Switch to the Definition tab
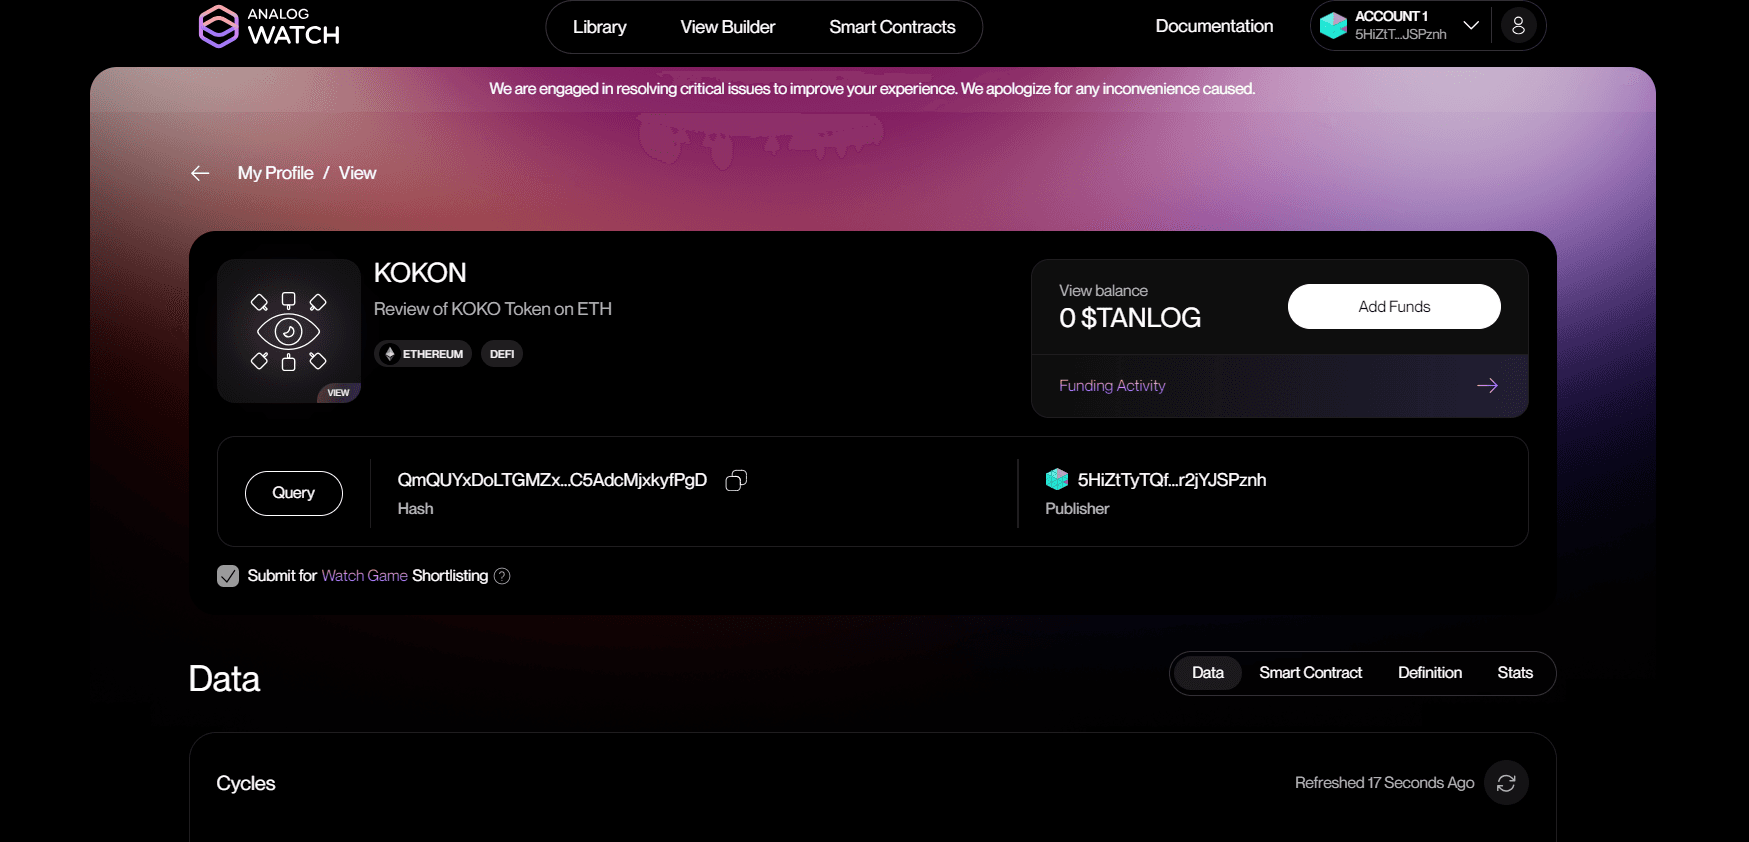The height and width of the screenshot is (842, 1749). [x=1430, y=673]
